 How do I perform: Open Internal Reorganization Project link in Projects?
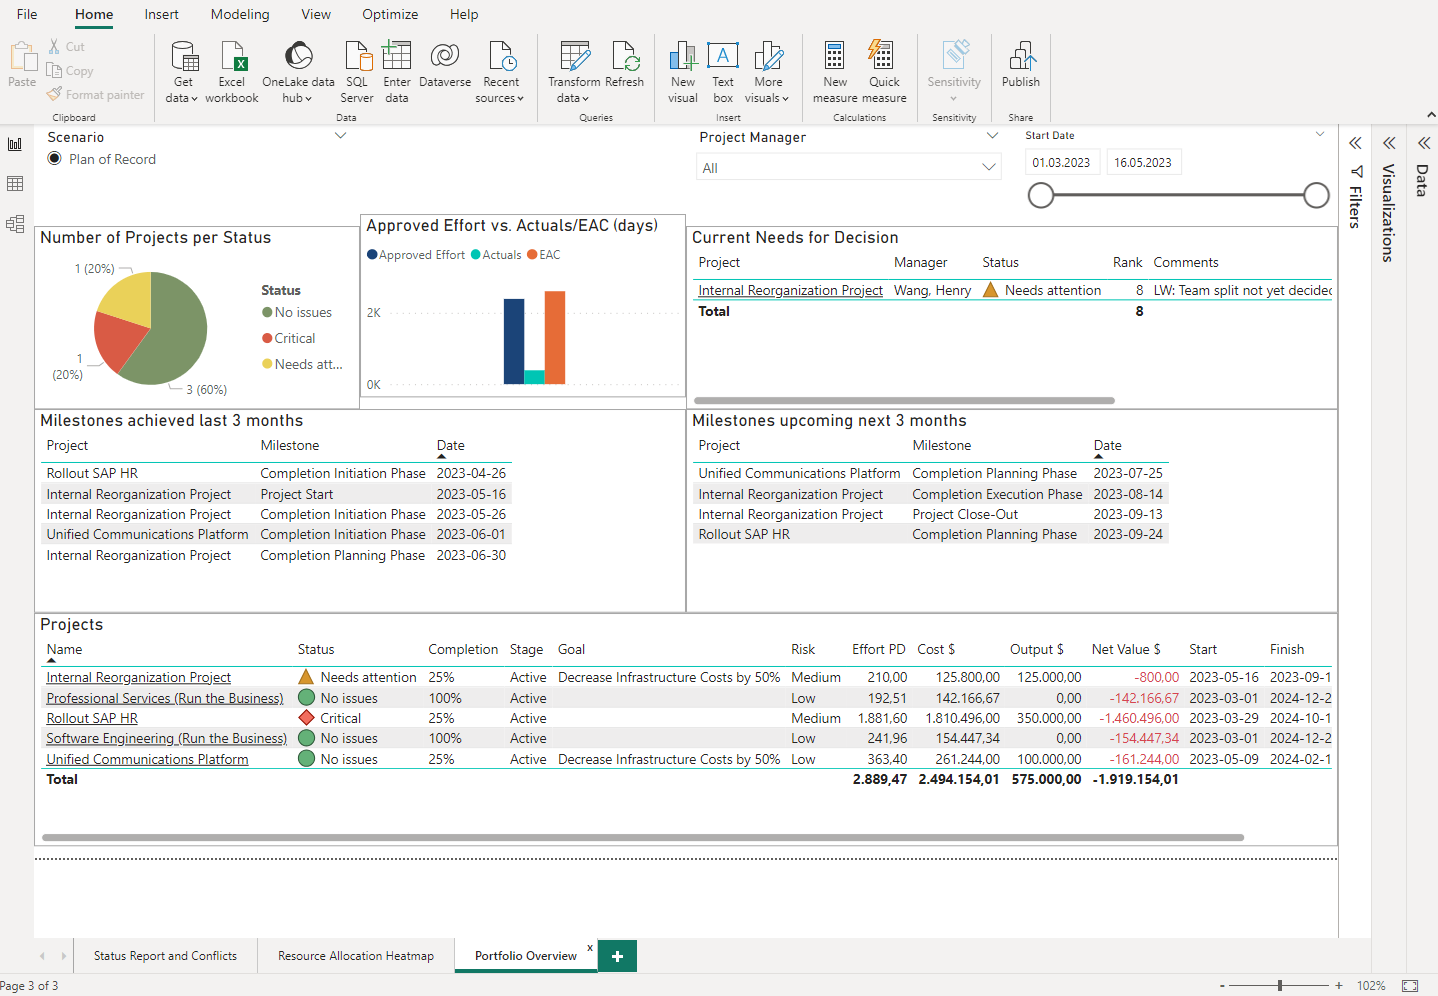pos(139,678)
